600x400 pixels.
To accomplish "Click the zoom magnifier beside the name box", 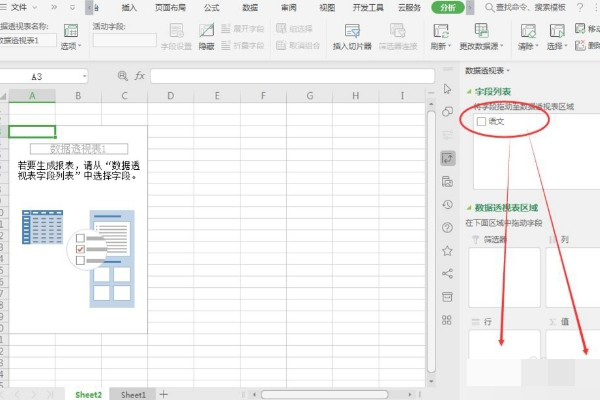I will [123, 76].
